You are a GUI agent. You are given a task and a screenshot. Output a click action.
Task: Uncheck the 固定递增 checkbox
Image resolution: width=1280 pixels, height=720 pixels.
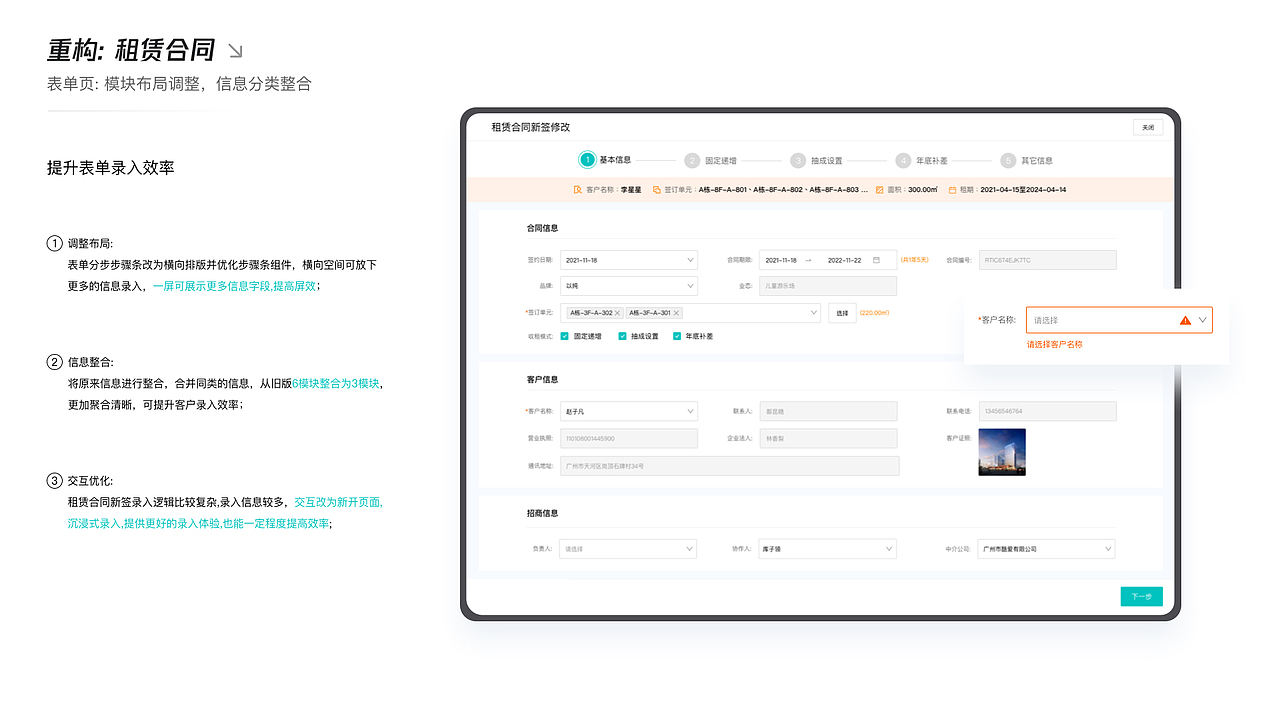coord(564,335)
